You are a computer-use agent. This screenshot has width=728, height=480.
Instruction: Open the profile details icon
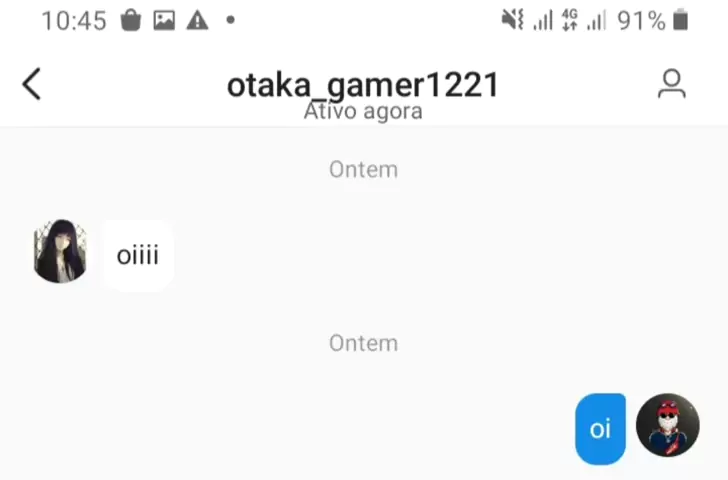[x=672, y=84]
